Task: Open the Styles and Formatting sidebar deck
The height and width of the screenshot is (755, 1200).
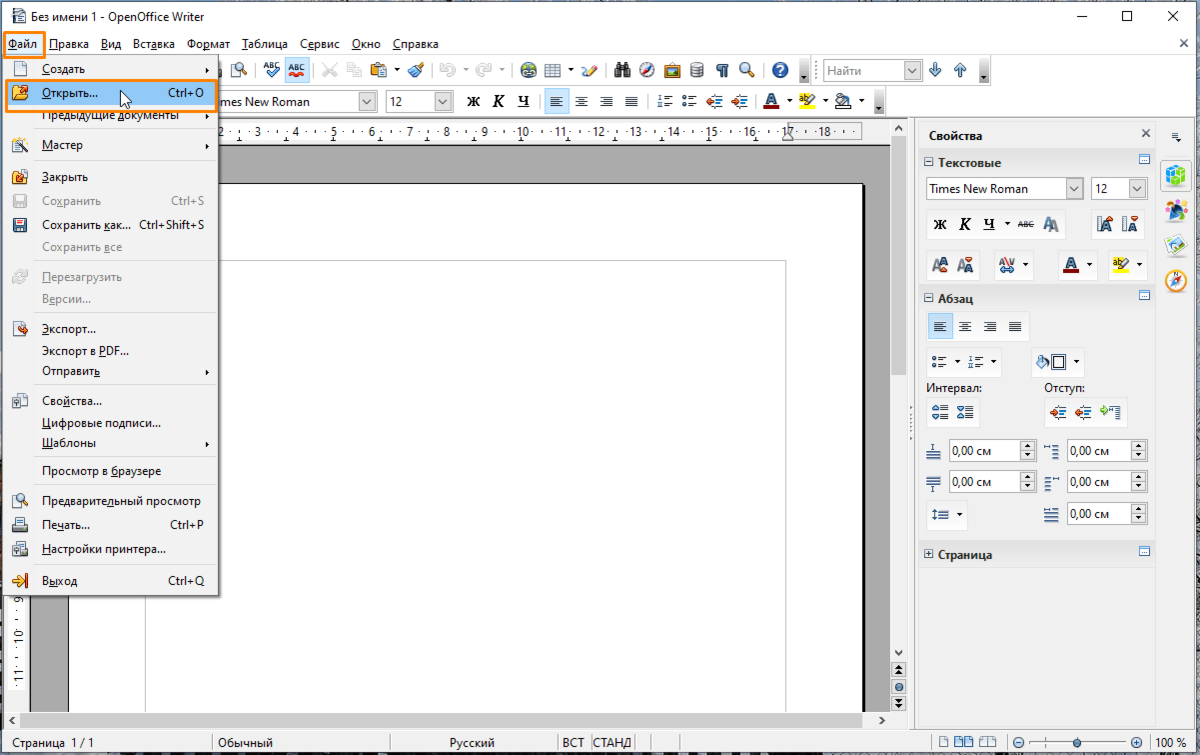Action: coord(1176,209)
